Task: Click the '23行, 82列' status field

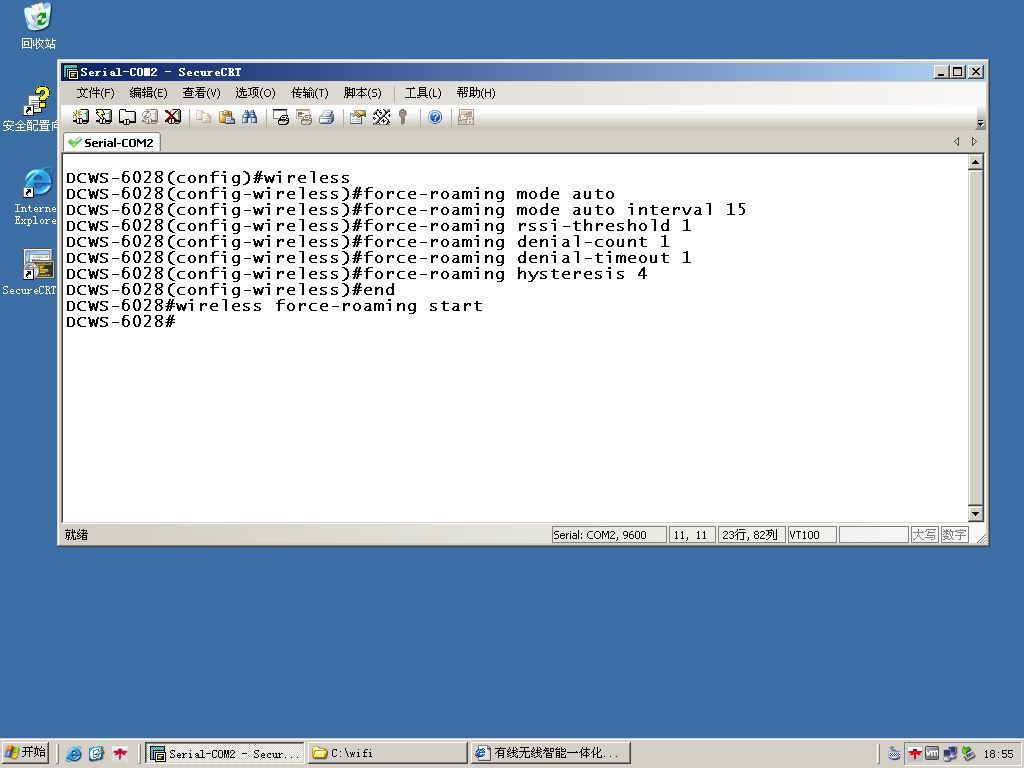Action: click(750, 535)
